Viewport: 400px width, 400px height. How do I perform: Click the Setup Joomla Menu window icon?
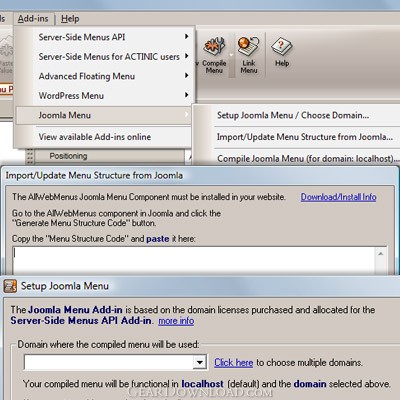[10, 286]
